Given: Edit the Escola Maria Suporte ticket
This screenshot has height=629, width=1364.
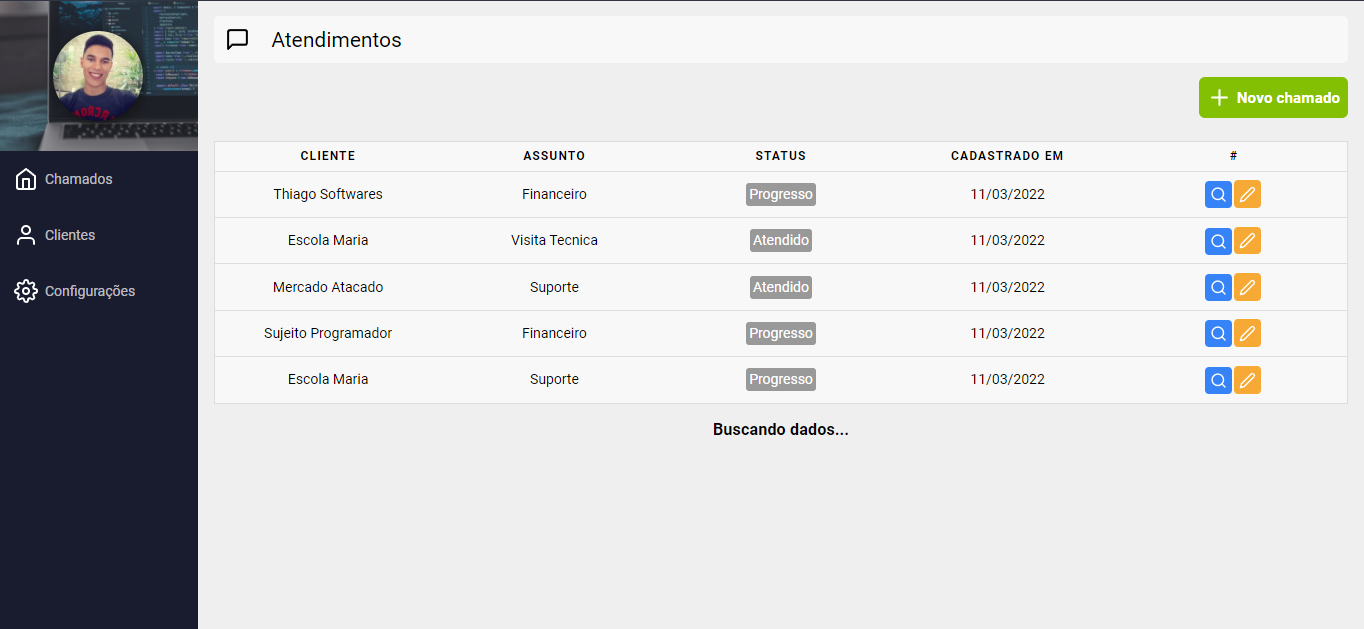Looking at the screenshot, I should 1247,380.
